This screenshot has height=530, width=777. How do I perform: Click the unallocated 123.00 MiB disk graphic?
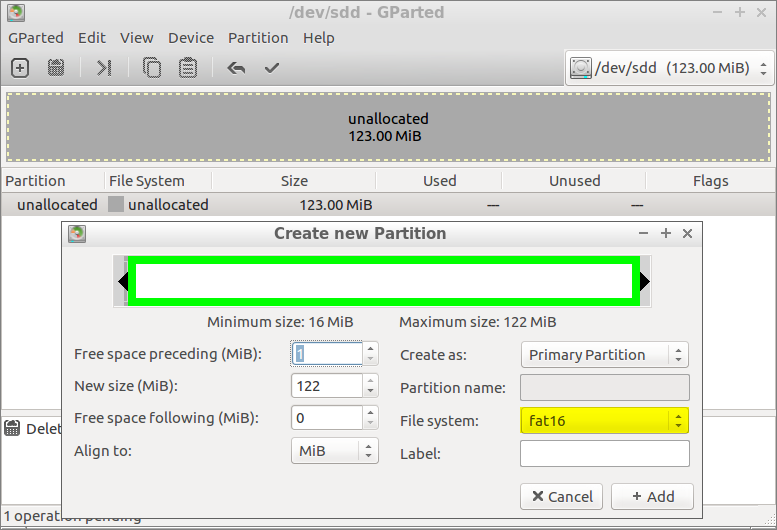pyautogui.click(x=388, y=127)
